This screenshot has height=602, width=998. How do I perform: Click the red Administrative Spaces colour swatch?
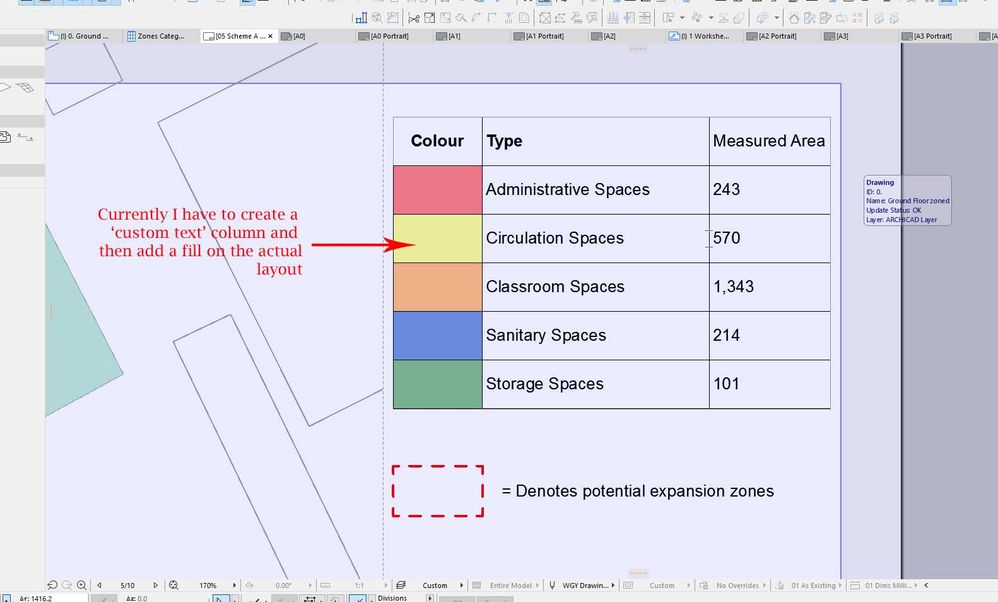[437, 189]
